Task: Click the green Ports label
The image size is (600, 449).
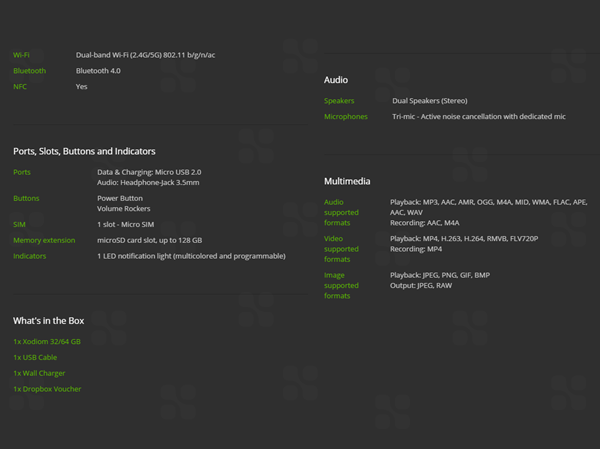Action: (x=22, y=172)
